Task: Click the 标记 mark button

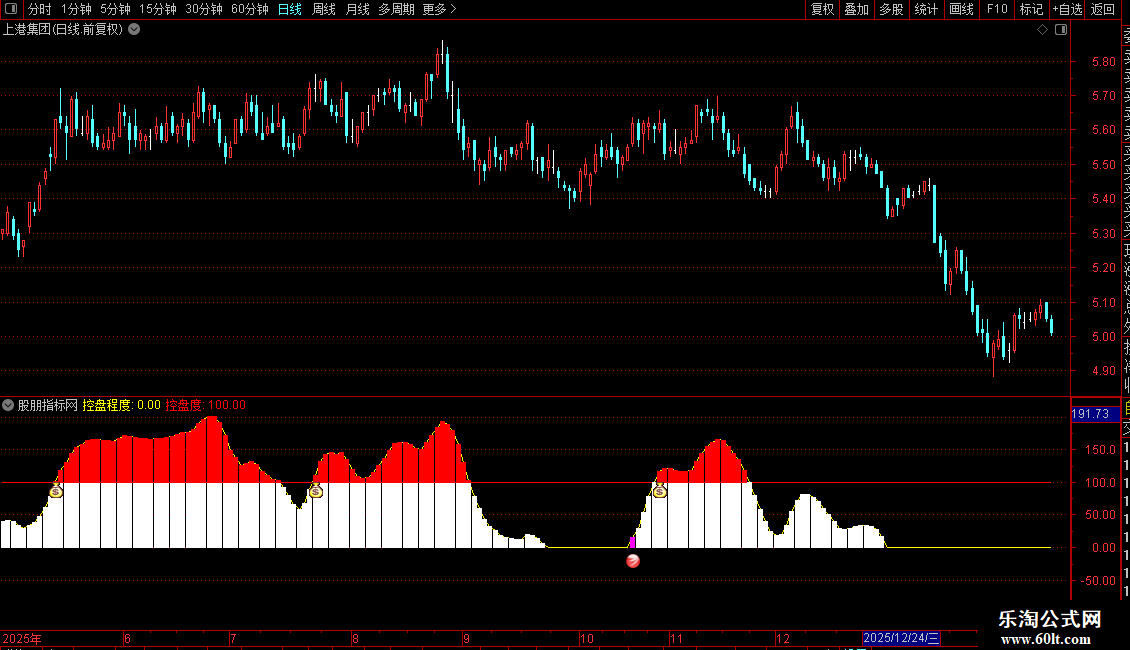Action: click(1031, 9)
